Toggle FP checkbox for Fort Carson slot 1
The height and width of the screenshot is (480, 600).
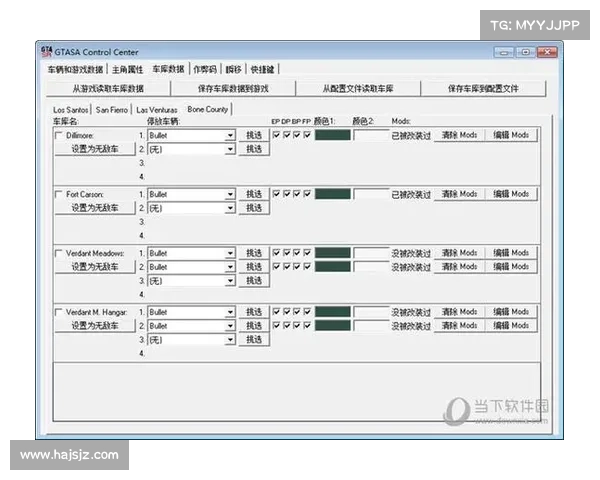307,194
